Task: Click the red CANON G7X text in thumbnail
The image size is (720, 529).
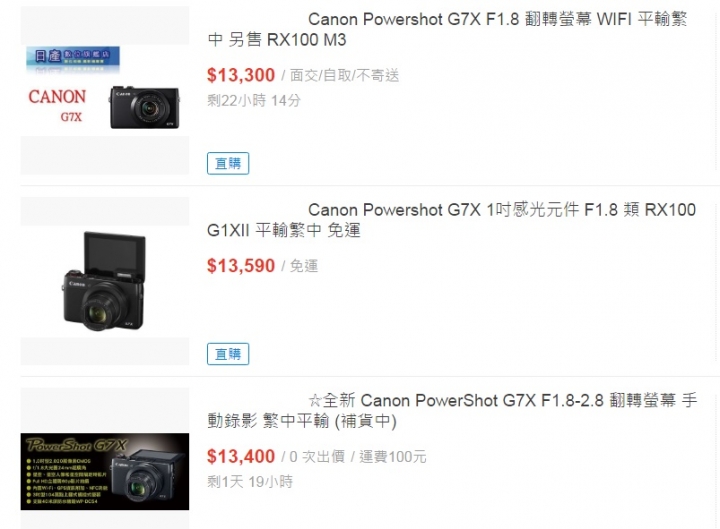Action: (x=57, y=105)
